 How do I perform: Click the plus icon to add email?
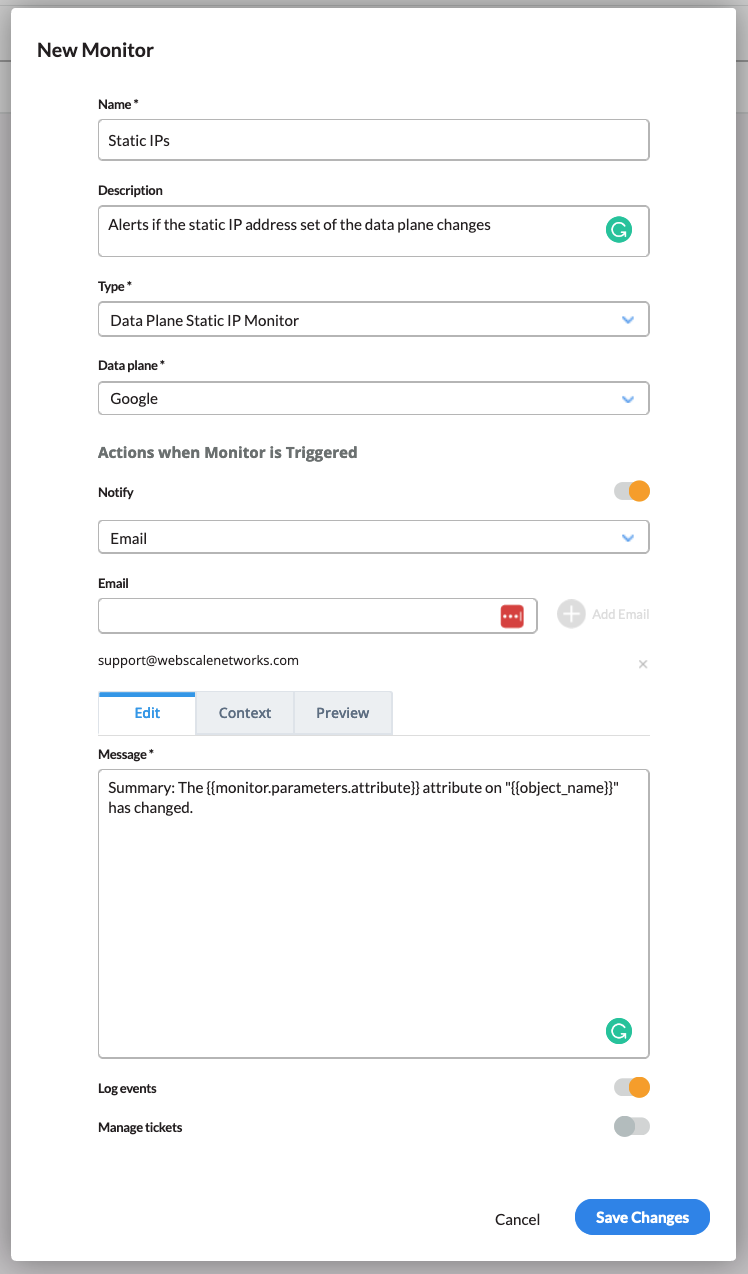571,614
